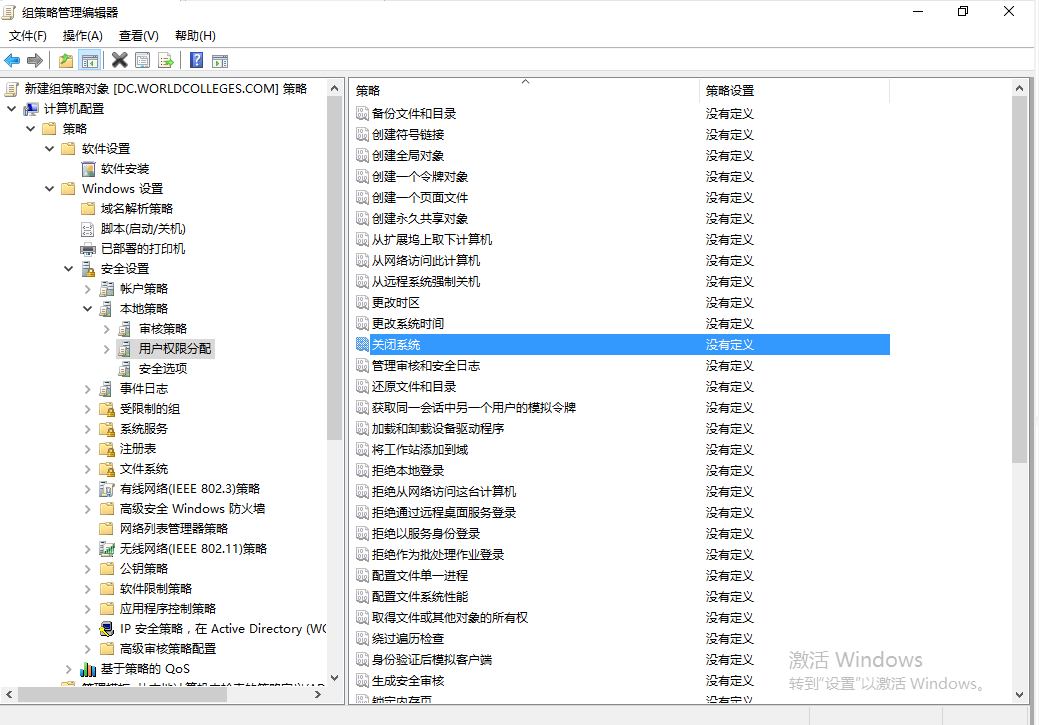
Task: Click the 脚本(启动/关机) script icon
Action: [x=87, y=229]
